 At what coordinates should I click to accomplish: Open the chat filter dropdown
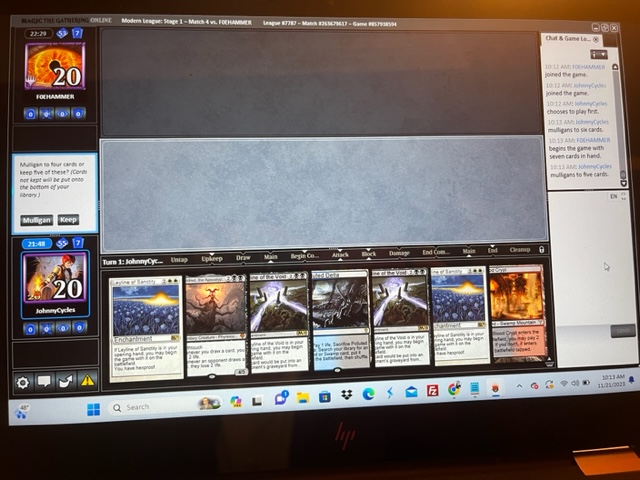coord(598,53)
